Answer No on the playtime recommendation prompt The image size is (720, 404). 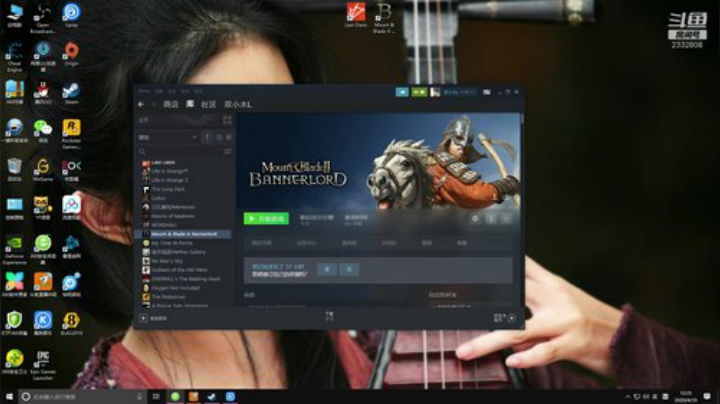click(349, 269)
